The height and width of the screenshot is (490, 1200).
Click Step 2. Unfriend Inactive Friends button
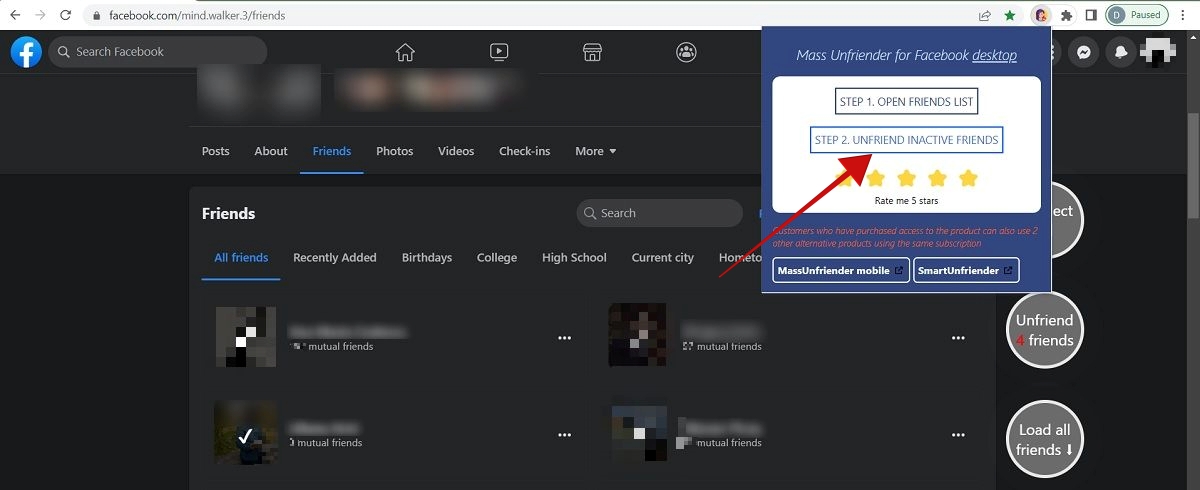point(906,140)
